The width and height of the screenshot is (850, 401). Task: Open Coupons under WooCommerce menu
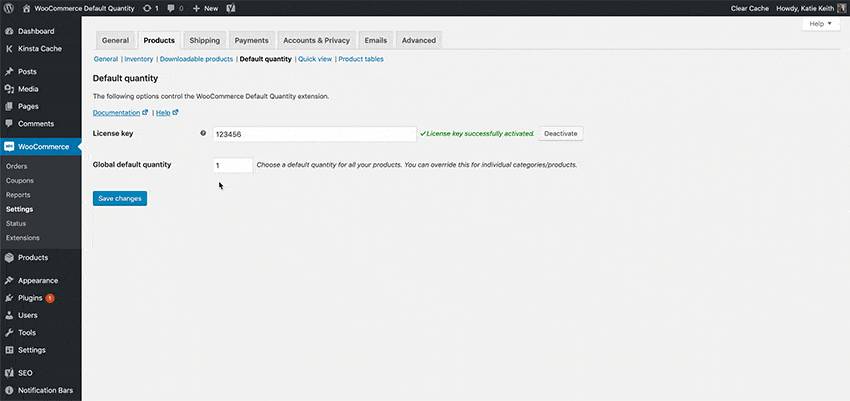coord(20,180)
